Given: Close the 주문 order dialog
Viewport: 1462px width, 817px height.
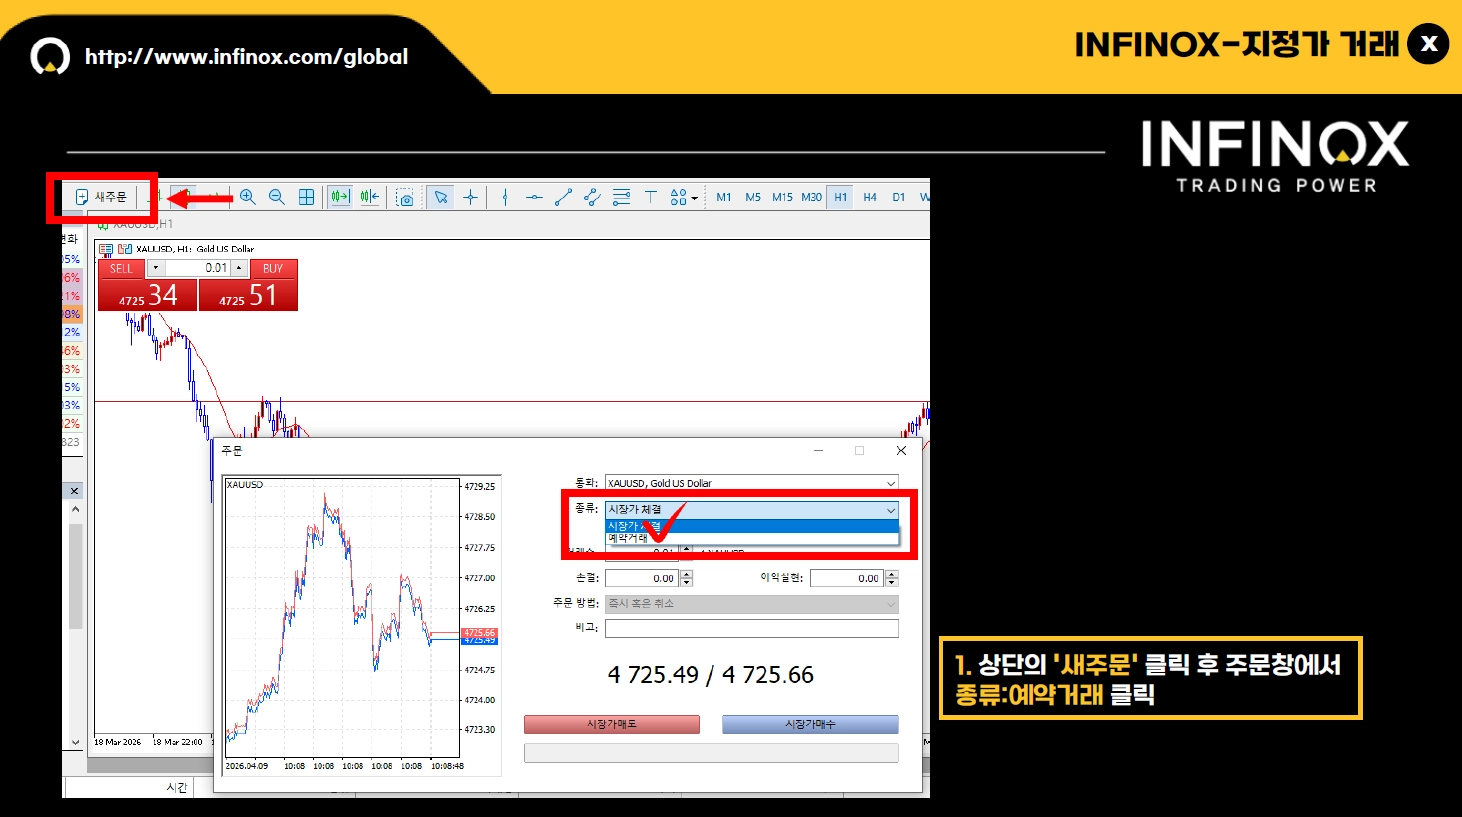Looking at the screenshot, I should [x=901, y=451].
